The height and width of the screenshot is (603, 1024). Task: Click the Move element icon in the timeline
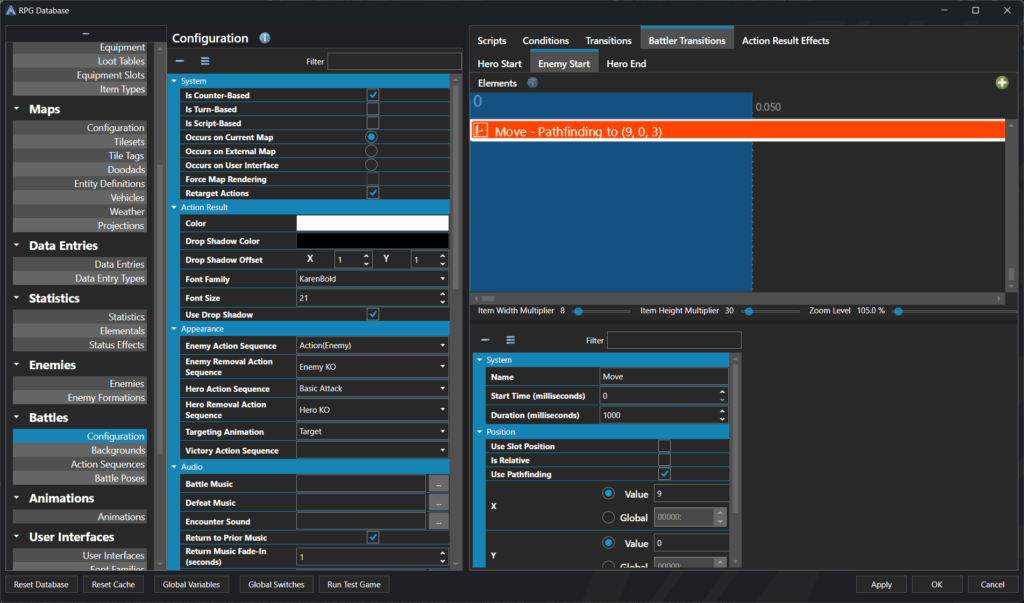(x=481, y=131)
